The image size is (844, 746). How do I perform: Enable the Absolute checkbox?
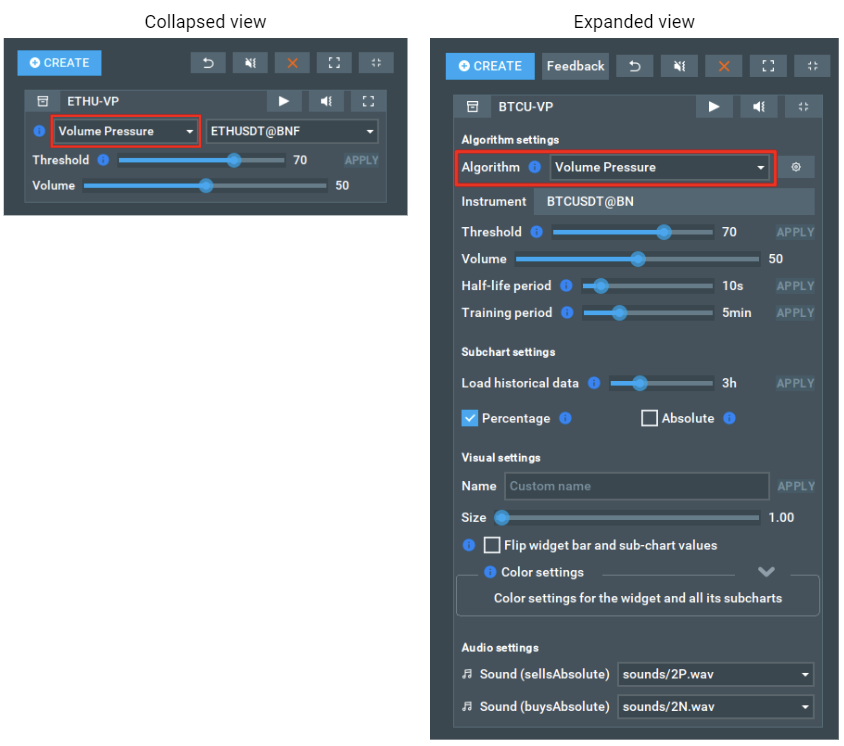coord(649,418)
